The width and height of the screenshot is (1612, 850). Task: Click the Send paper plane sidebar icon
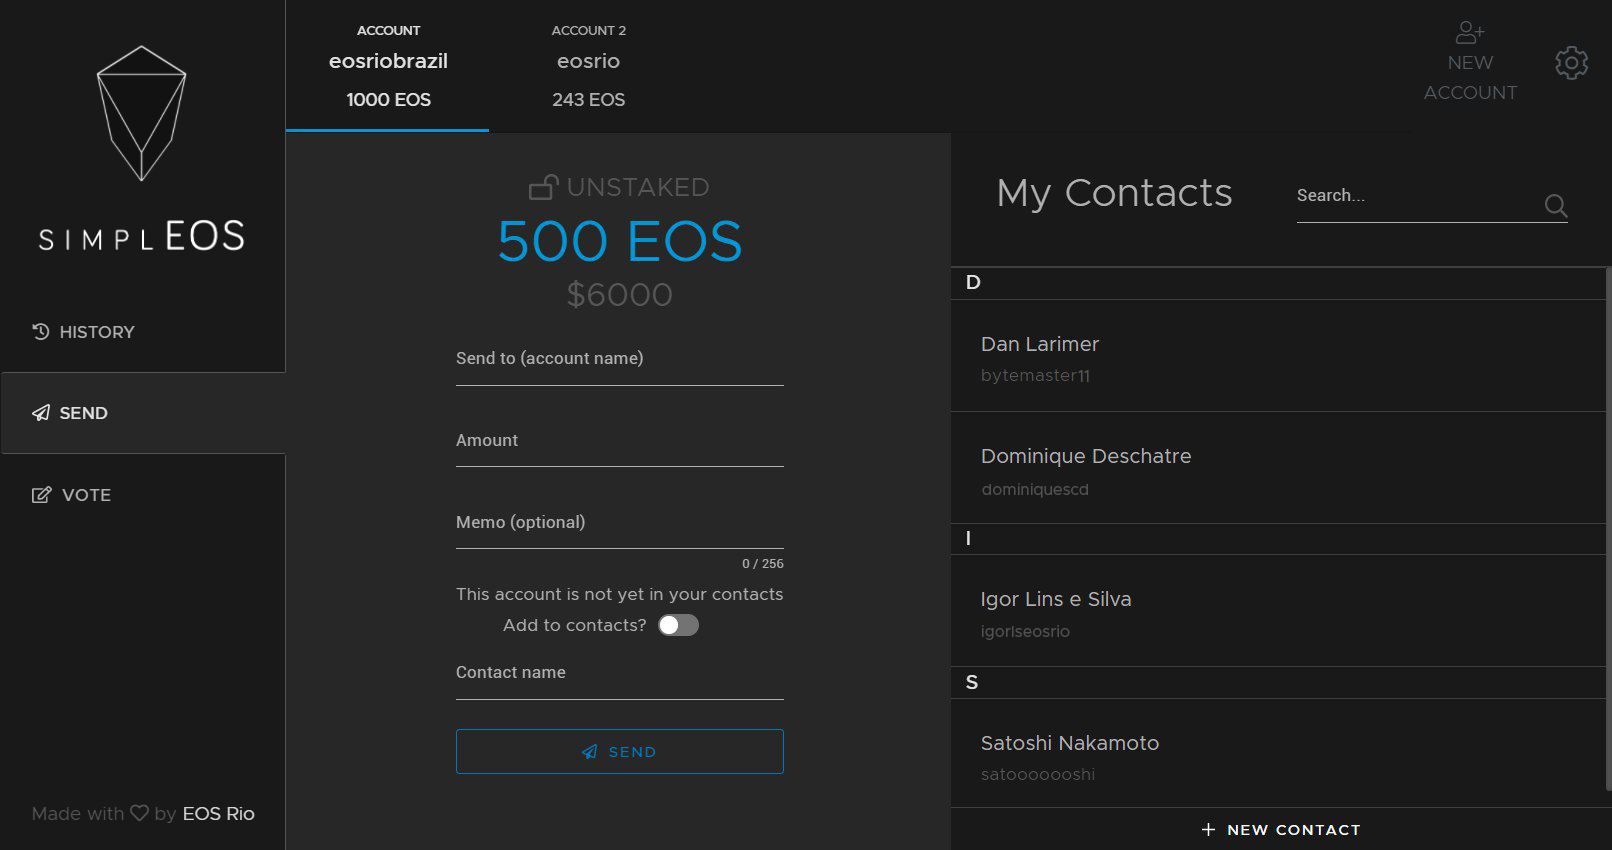[41, 413]
